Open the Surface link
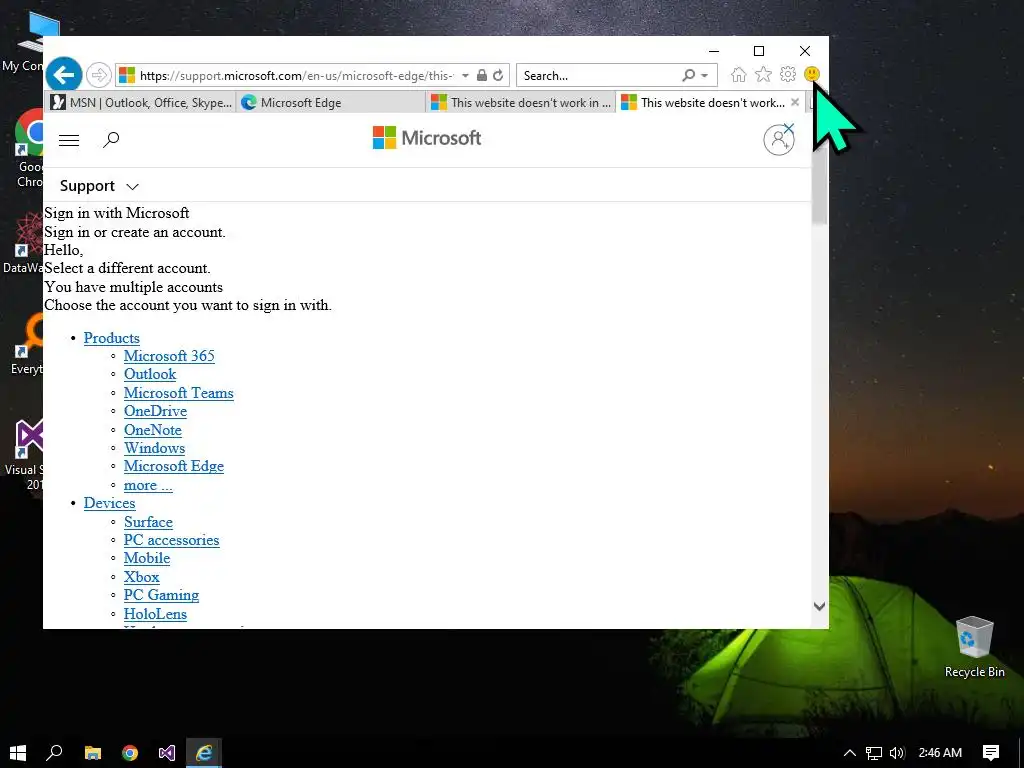The width and height of the screenshot is (1024, 768). coord(148,522)
